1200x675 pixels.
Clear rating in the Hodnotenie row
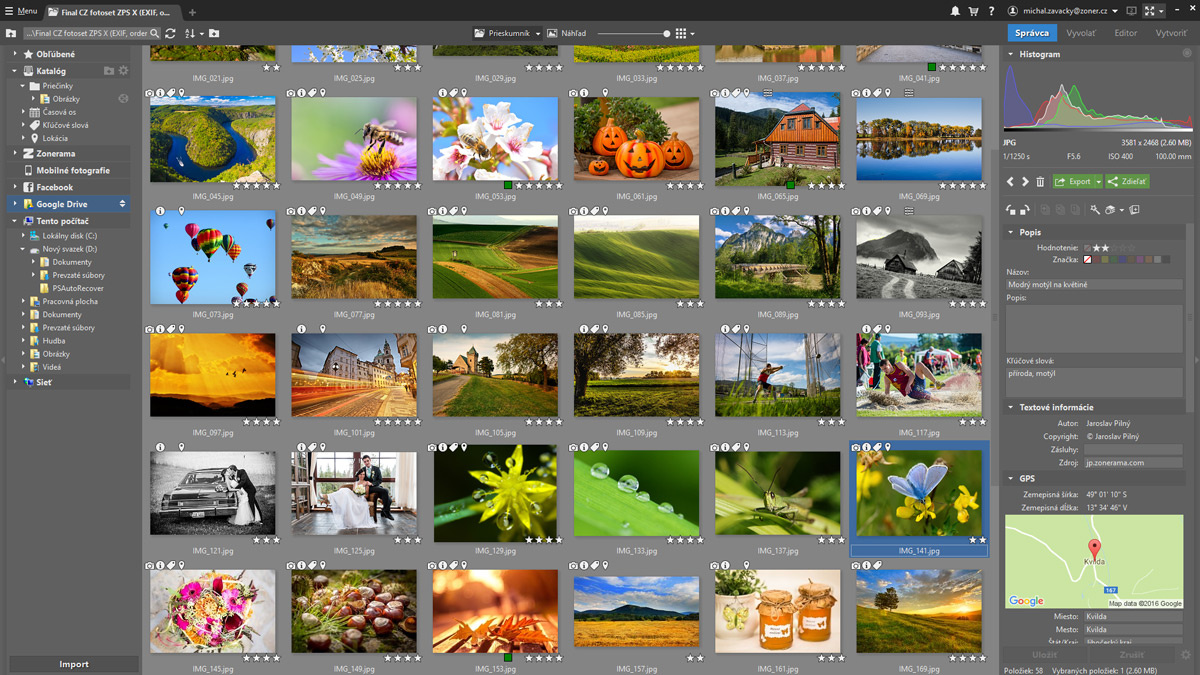[1087, 247]
